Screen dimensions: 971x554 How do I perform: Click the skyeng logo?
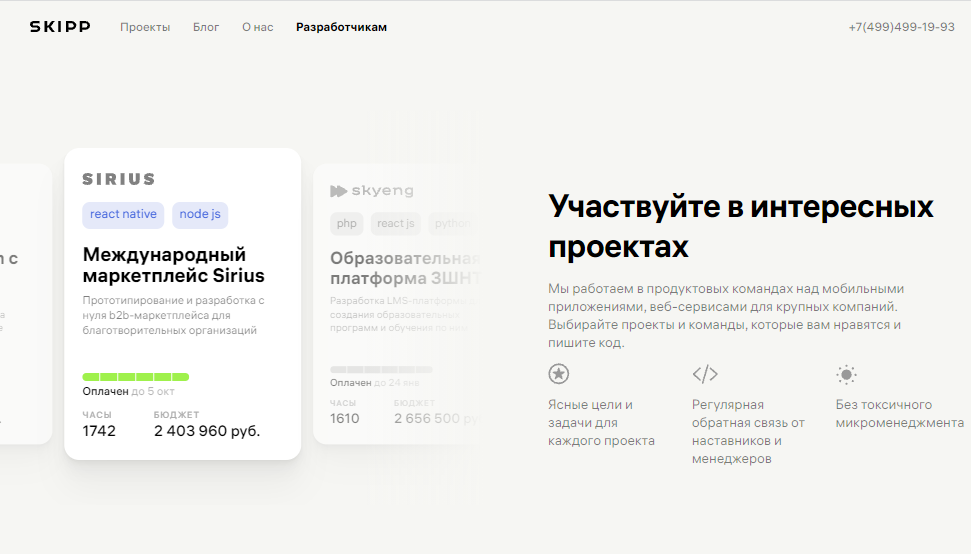[372, 191]
